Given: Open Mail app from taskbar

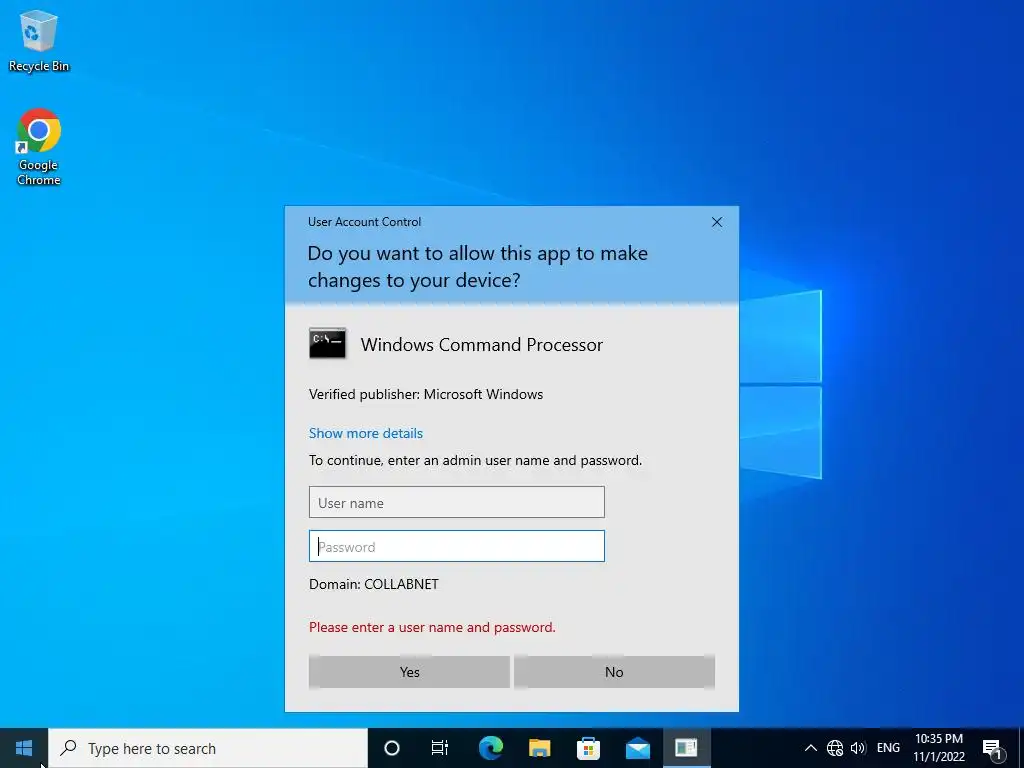Looking at the screenshot, I should [x=637, y=748].
